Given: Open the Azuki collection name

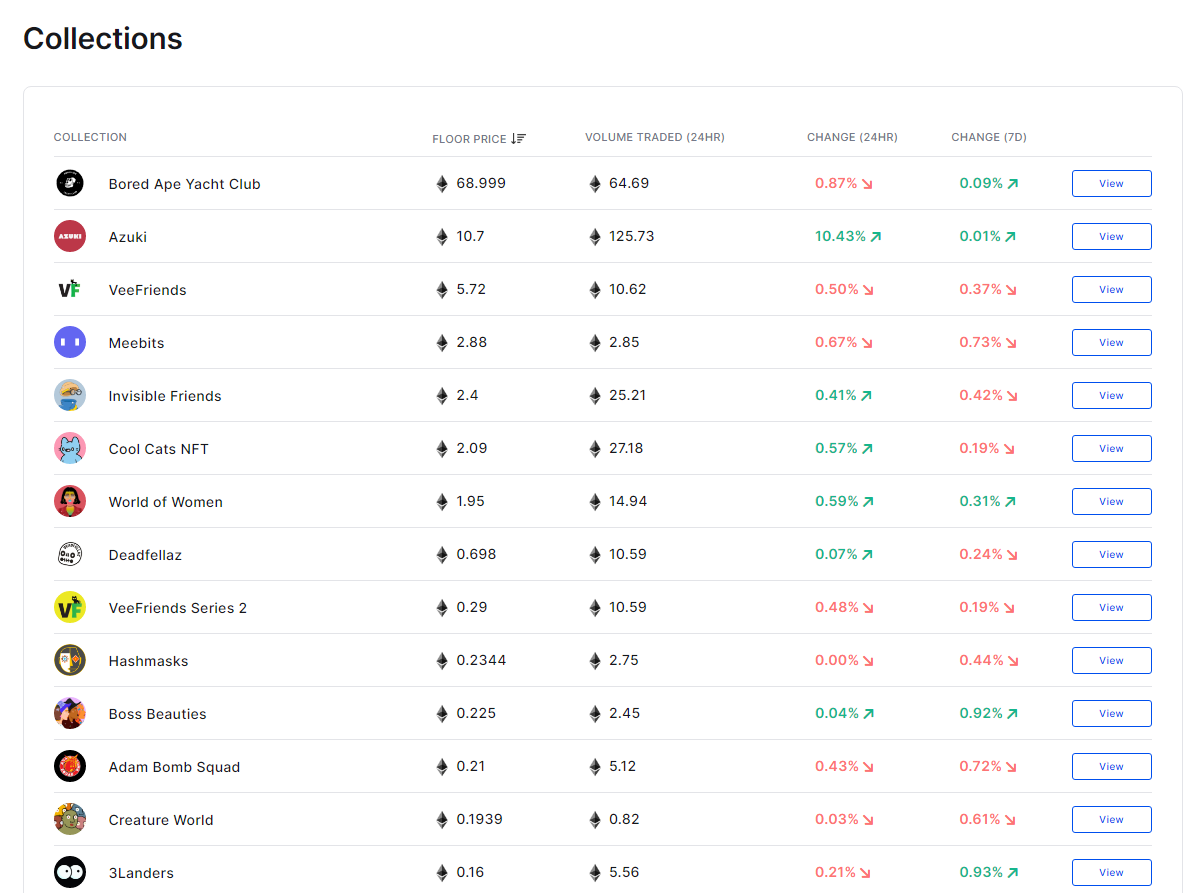Looking at the screenshot, I should pos(128,237).
